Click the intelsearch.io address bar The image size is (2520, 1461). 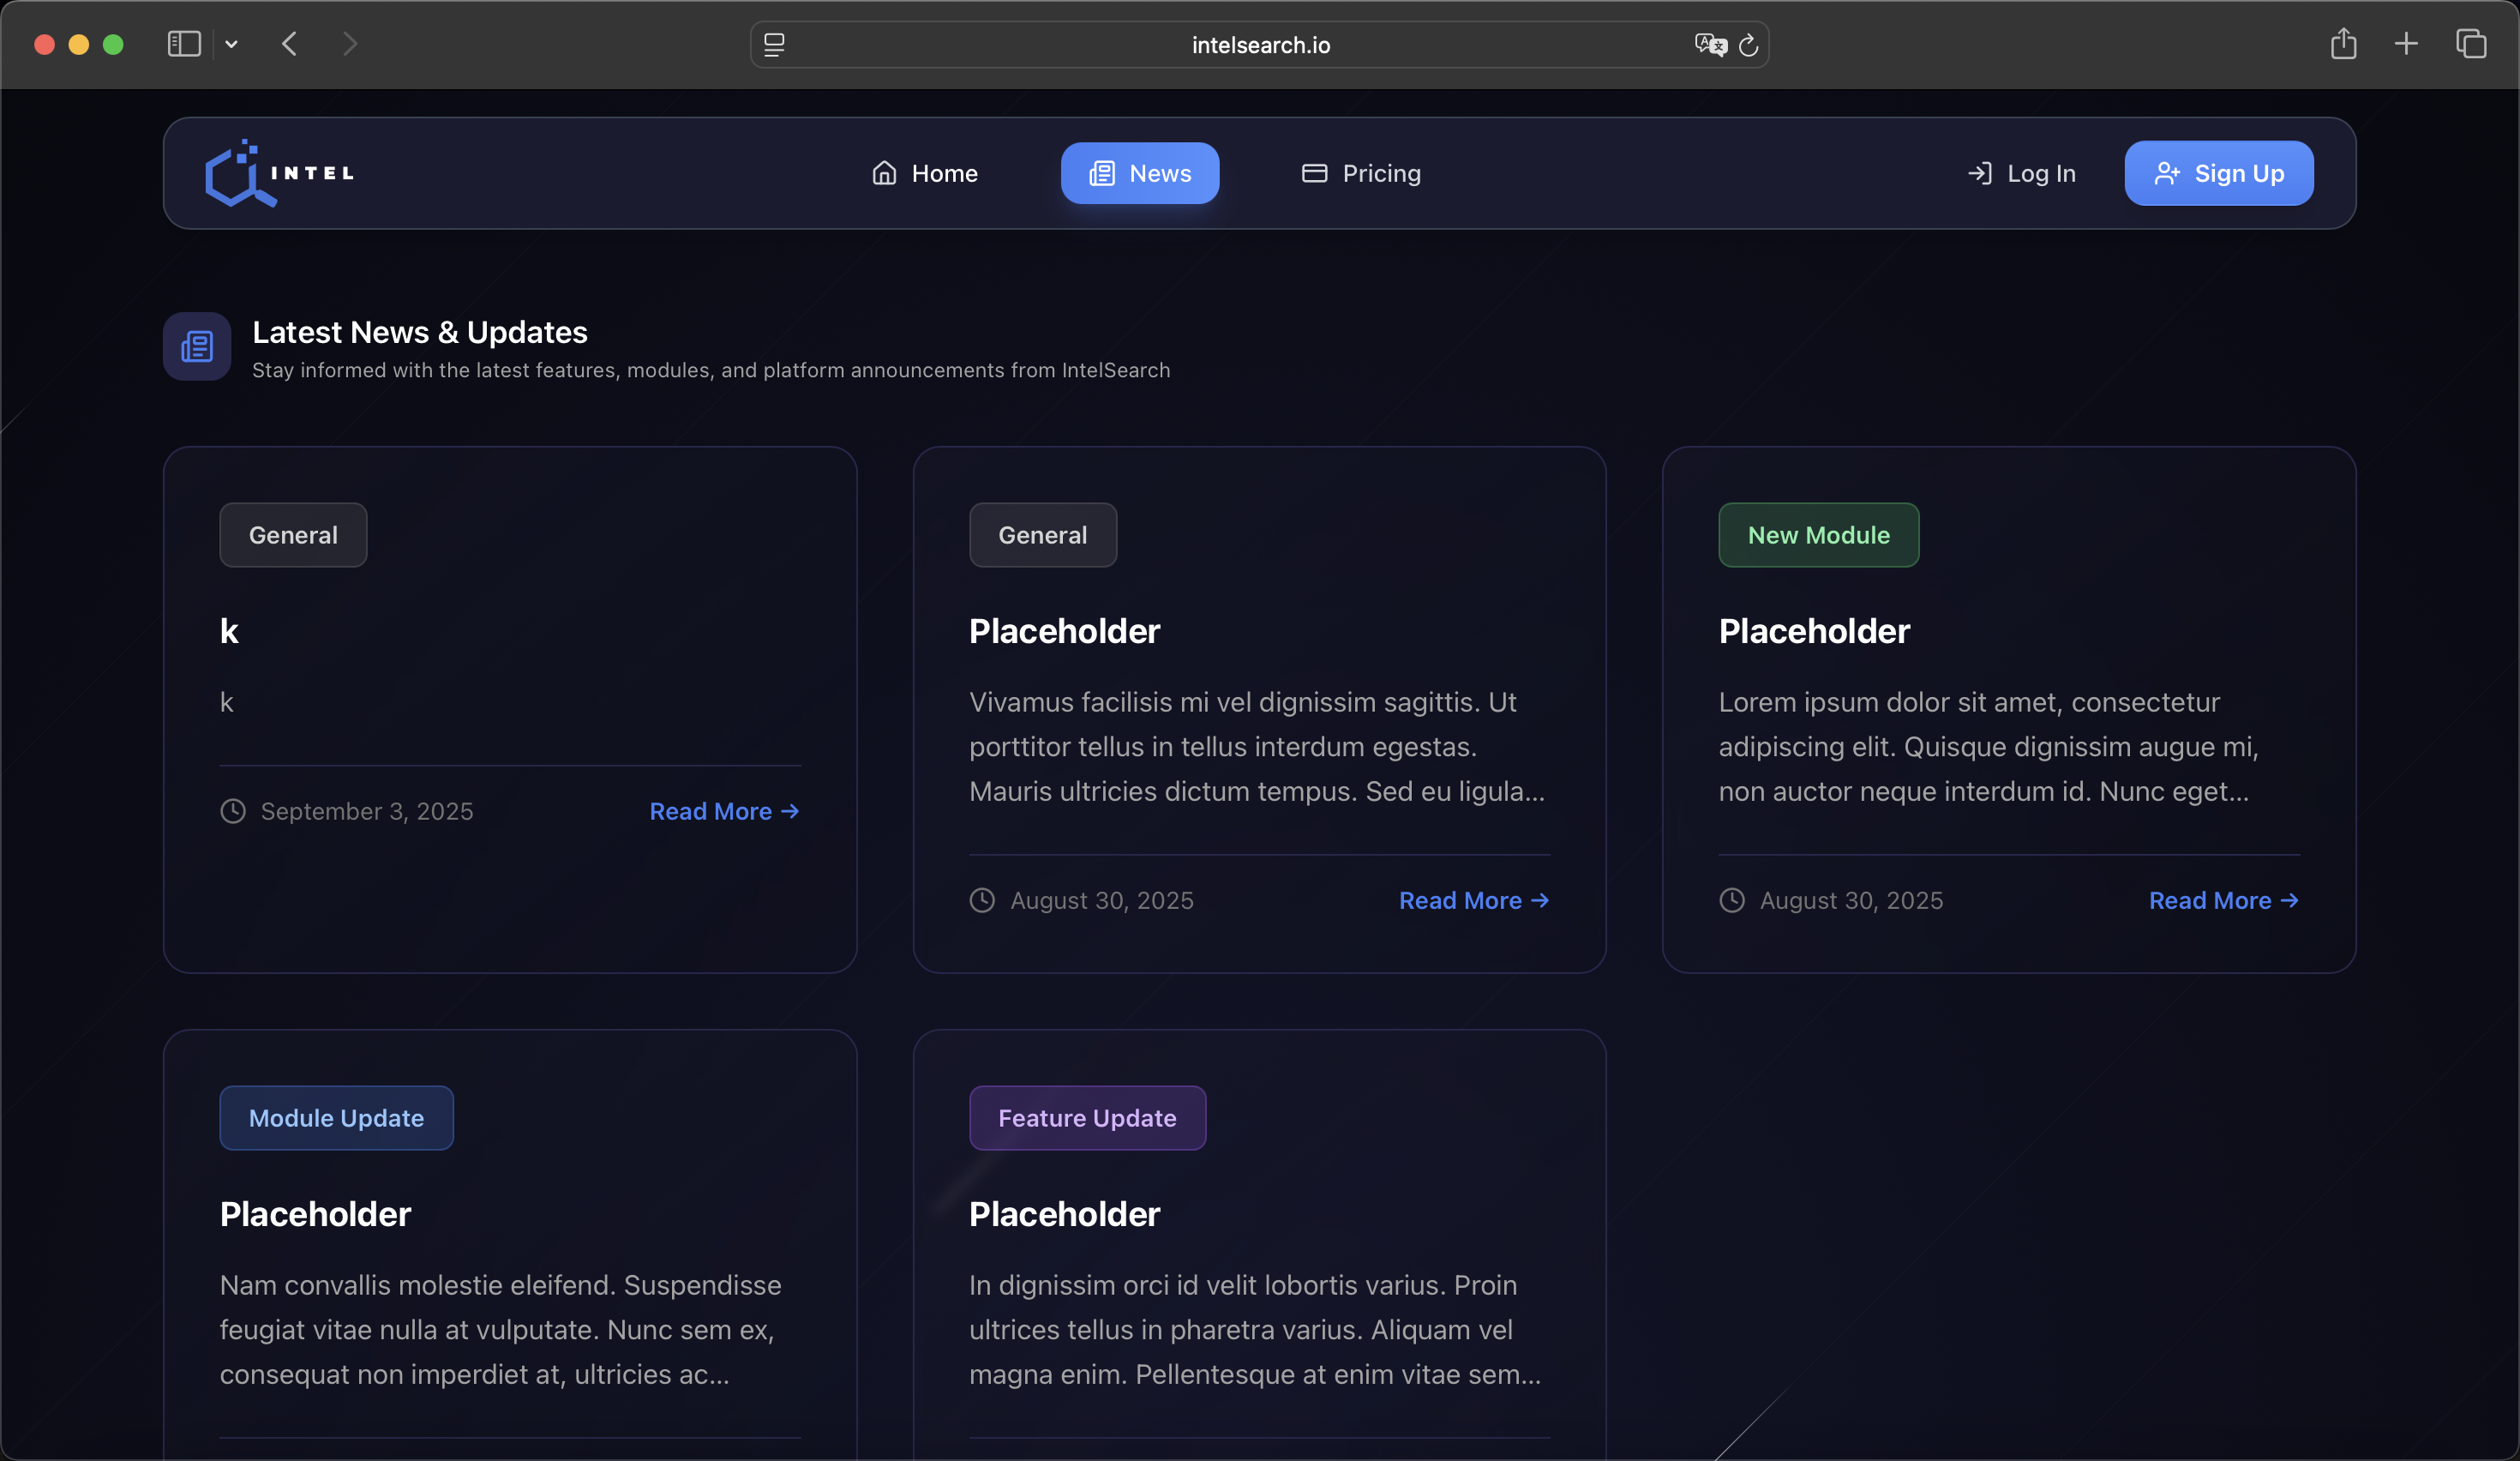pos(1259,45)
